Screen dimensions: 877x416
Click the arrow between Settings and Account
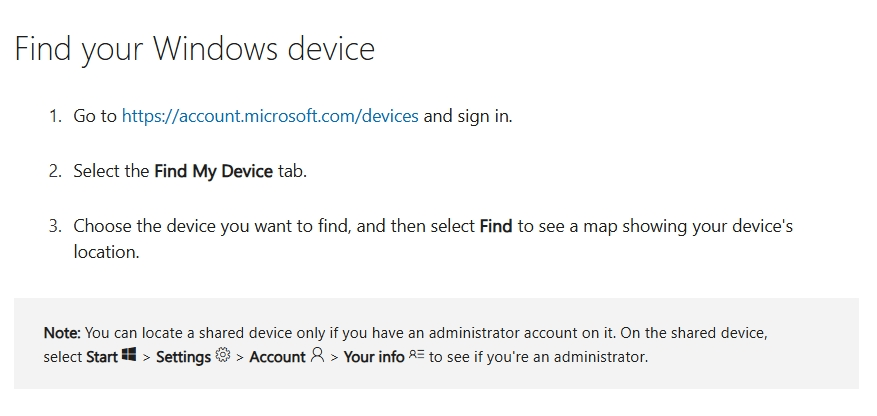coord(240,357)
